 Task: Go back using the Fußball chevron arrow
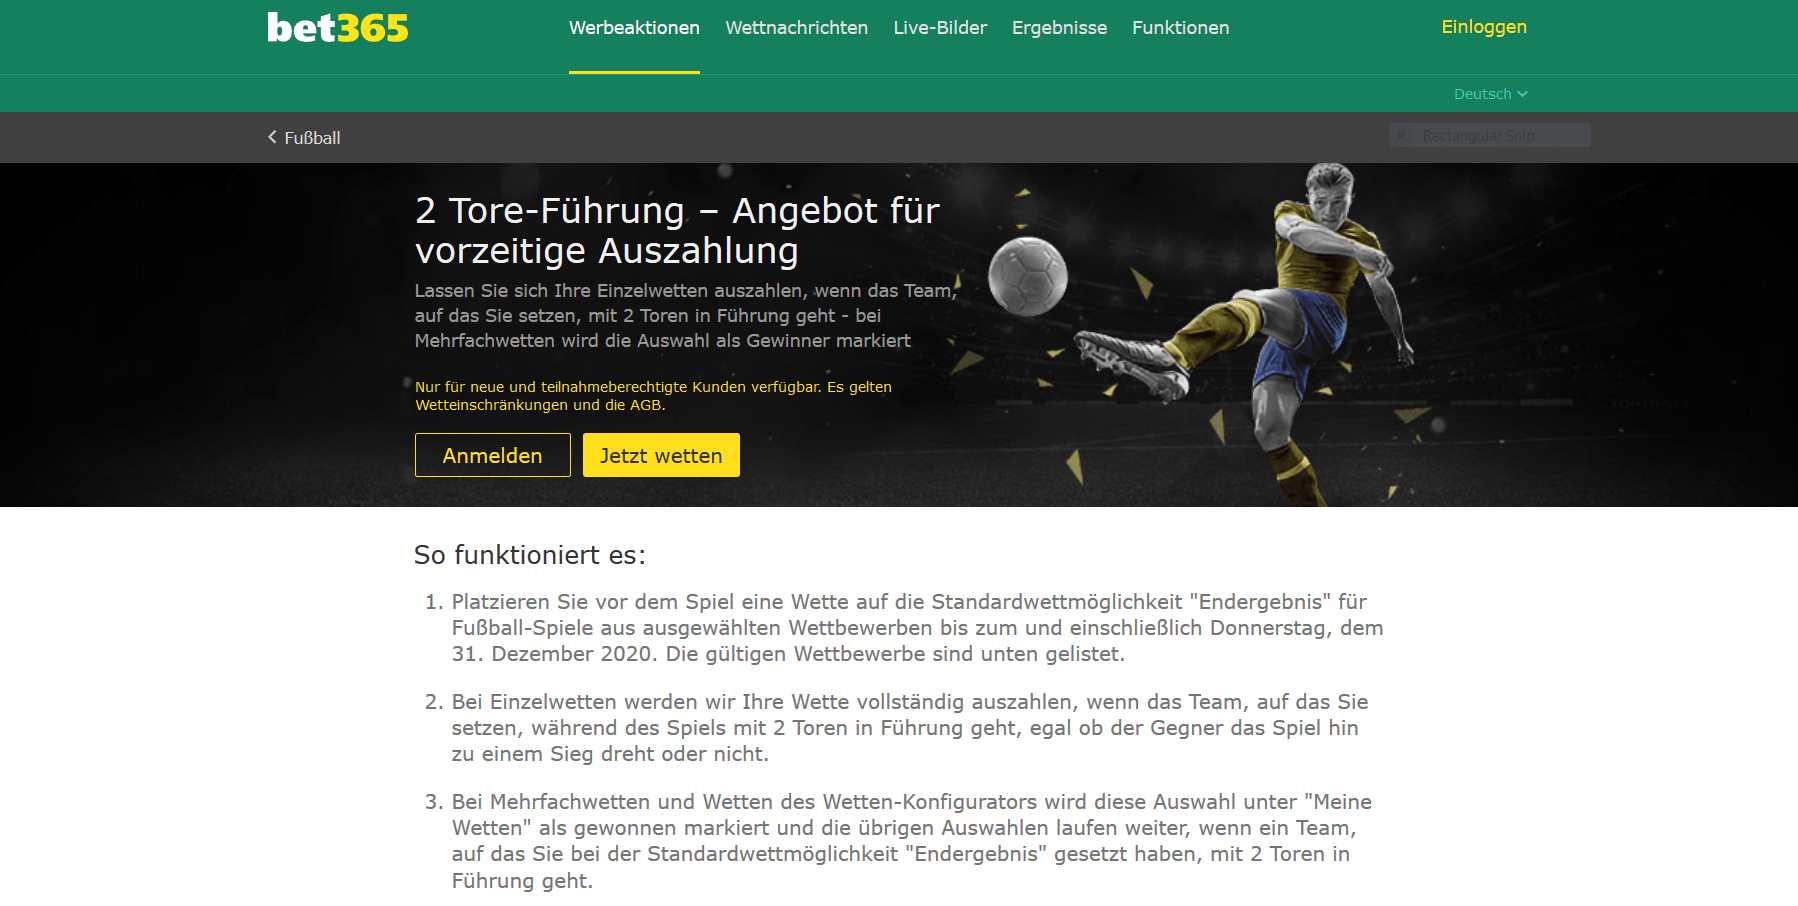coord(272,137)
